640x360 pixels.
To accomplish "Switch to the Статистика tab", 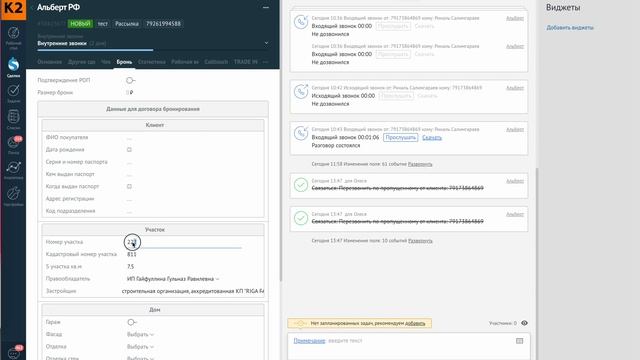I will pyautogui.click(x=151, y=62).
